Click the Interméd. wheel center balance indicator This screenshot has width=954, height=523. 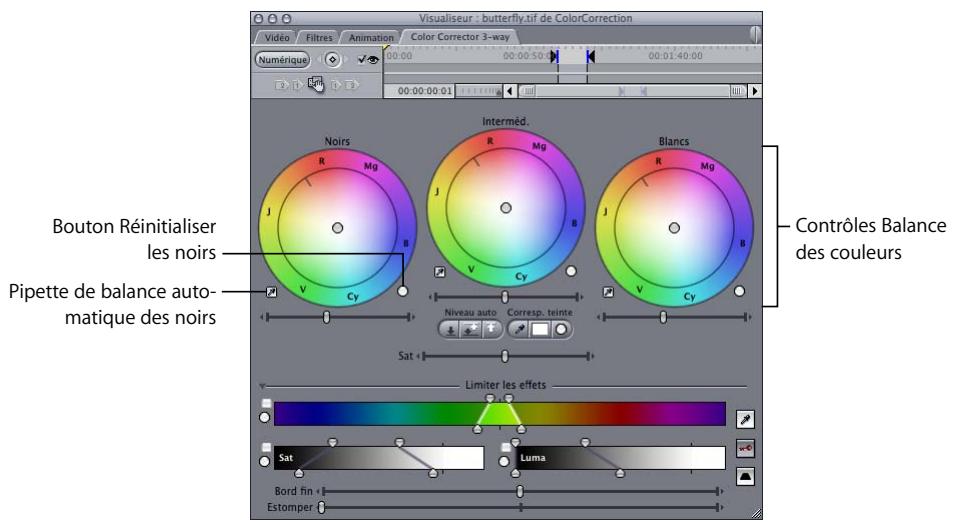click(x=506, y=208)
